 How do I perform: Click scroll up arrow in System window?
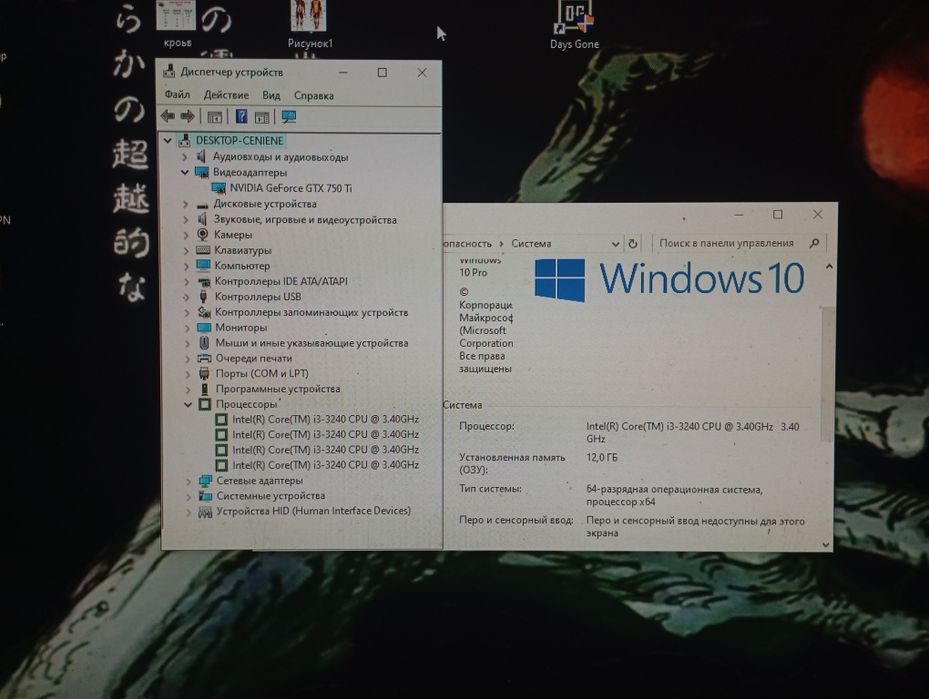tap(829, 267)
